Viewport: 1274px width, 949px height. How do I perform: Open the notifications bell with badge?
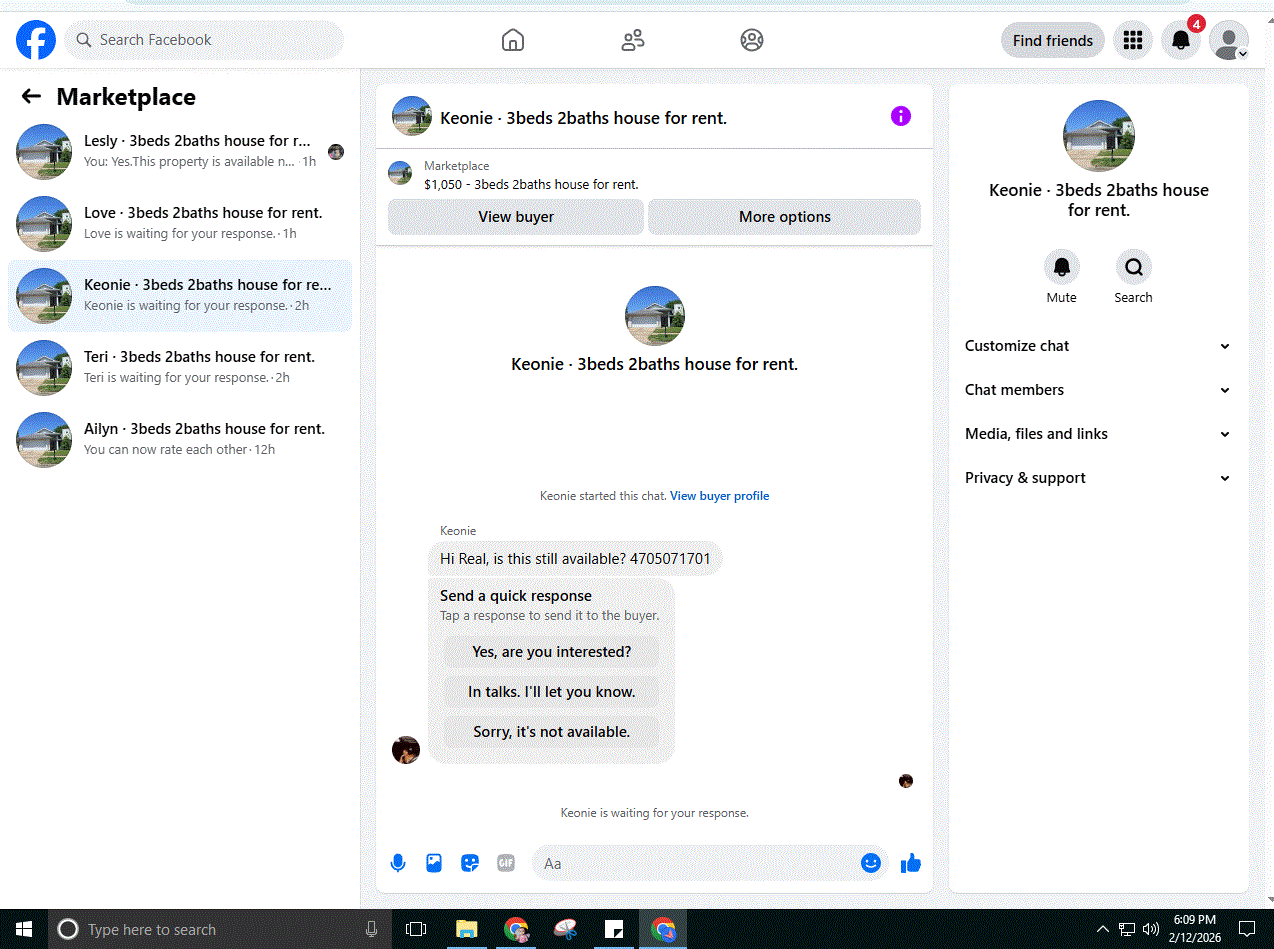pos(1181,40)
